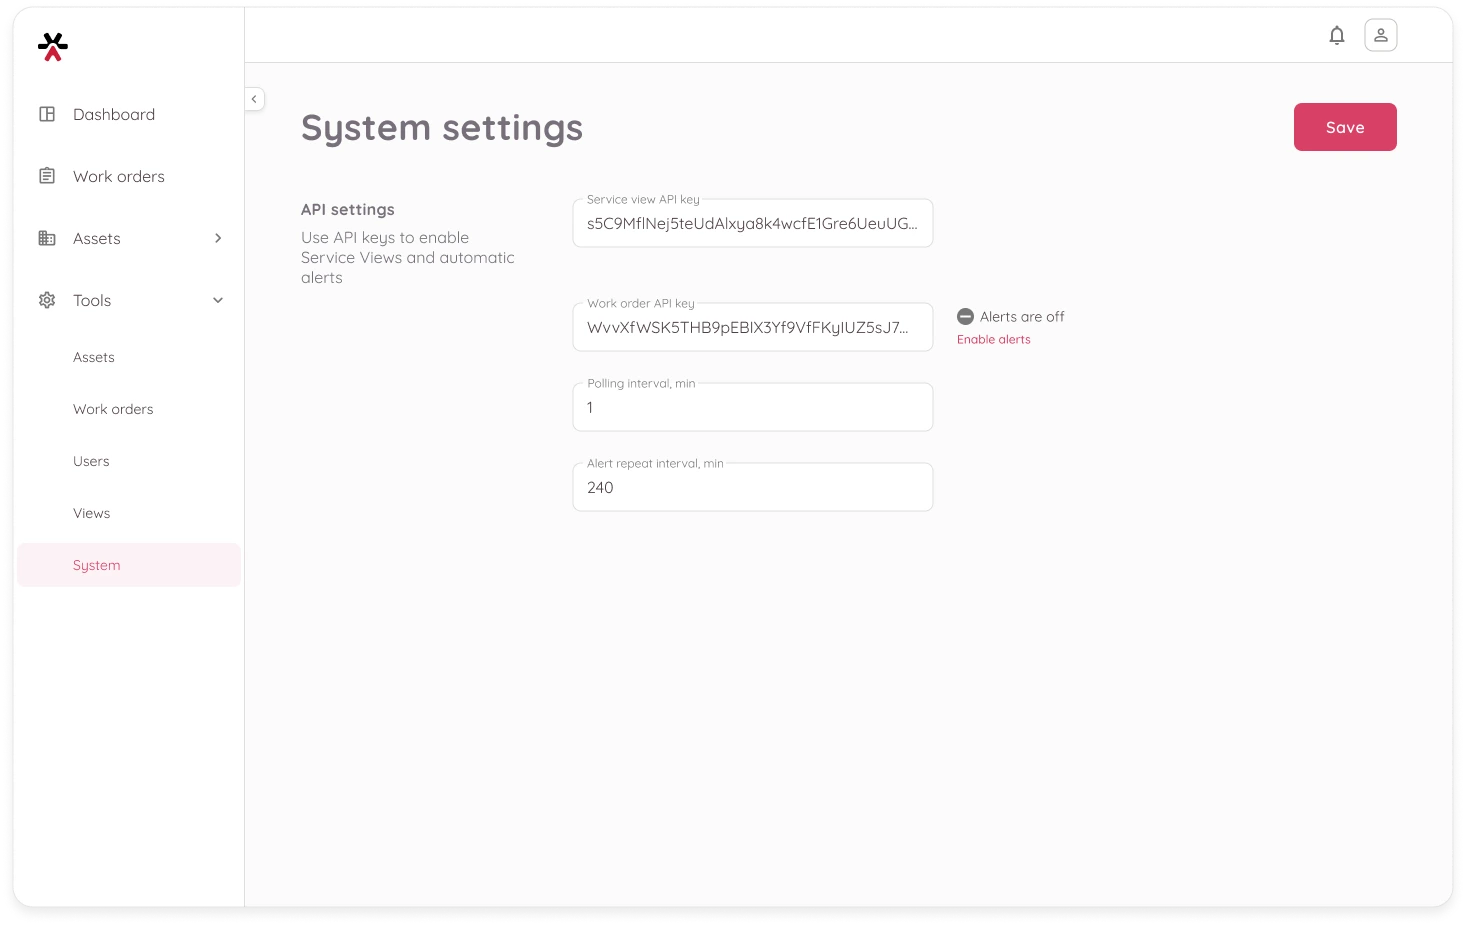Expand the Assets submenu chevron
Image resolution: width=1466 pixels, height=926 pixels.
click(x=218, y=238)
